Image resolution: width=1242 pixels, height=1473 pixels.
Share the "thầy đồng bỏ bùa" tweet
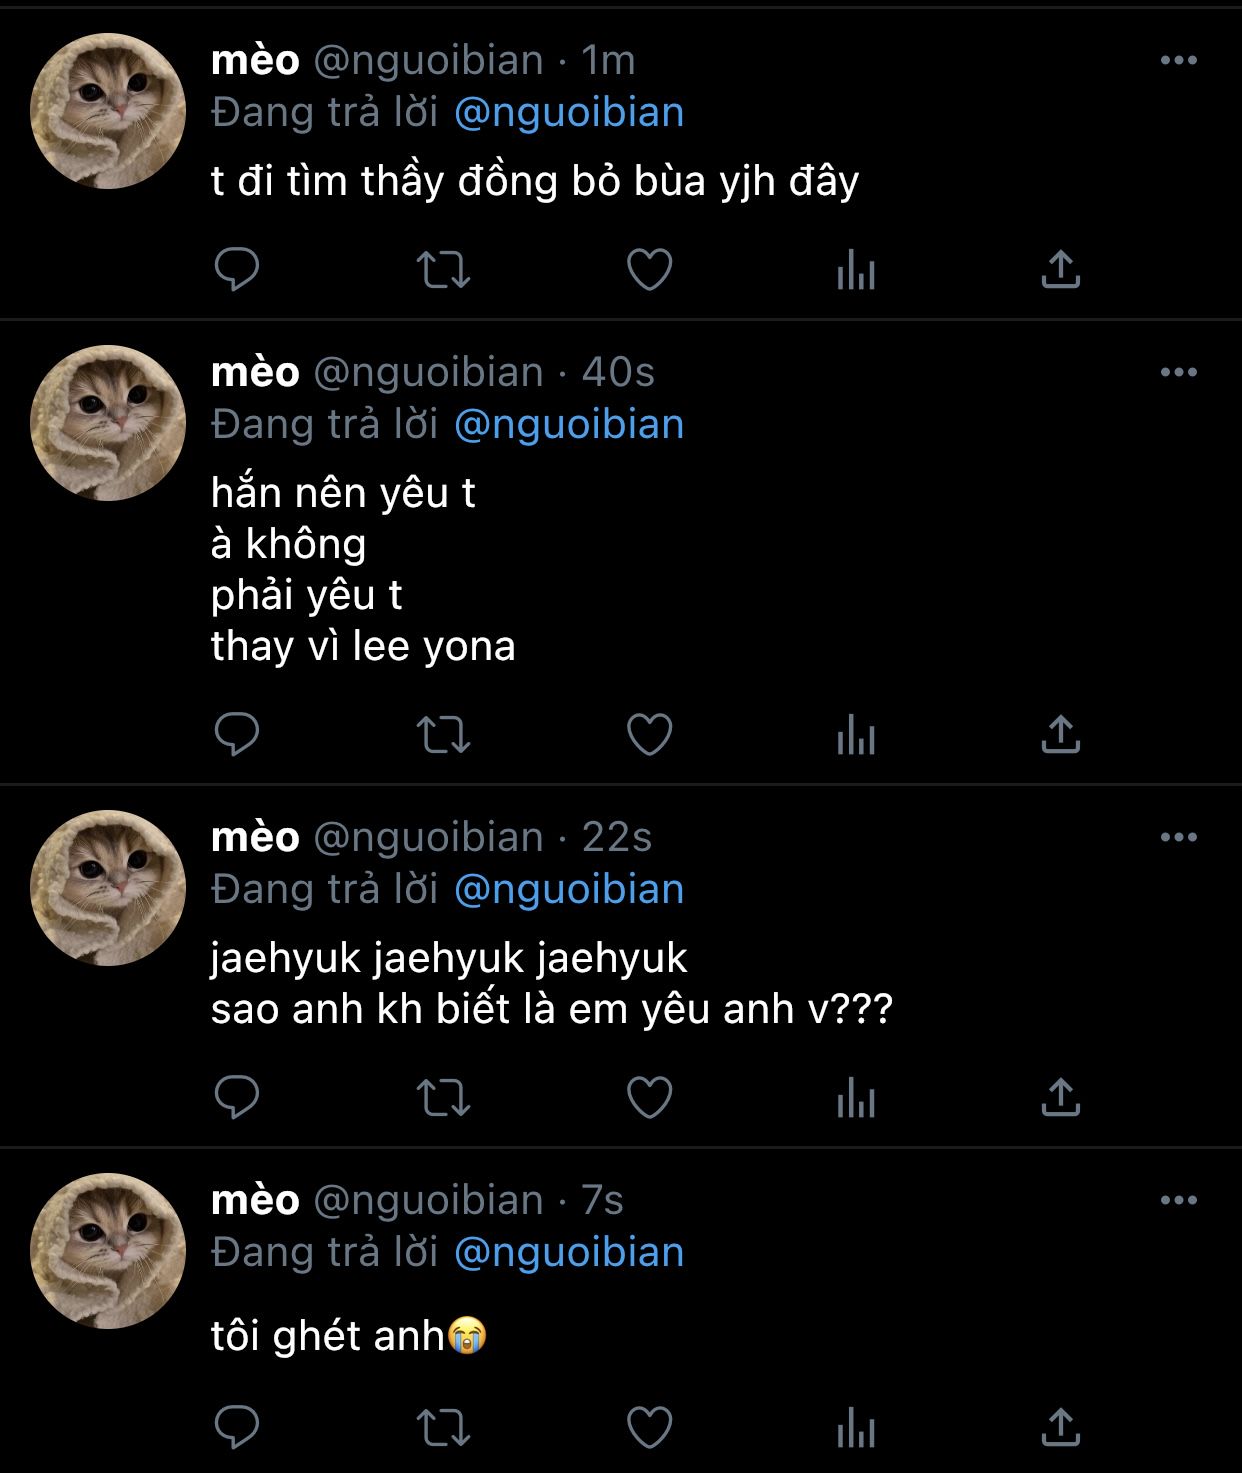pos(1061,269)
